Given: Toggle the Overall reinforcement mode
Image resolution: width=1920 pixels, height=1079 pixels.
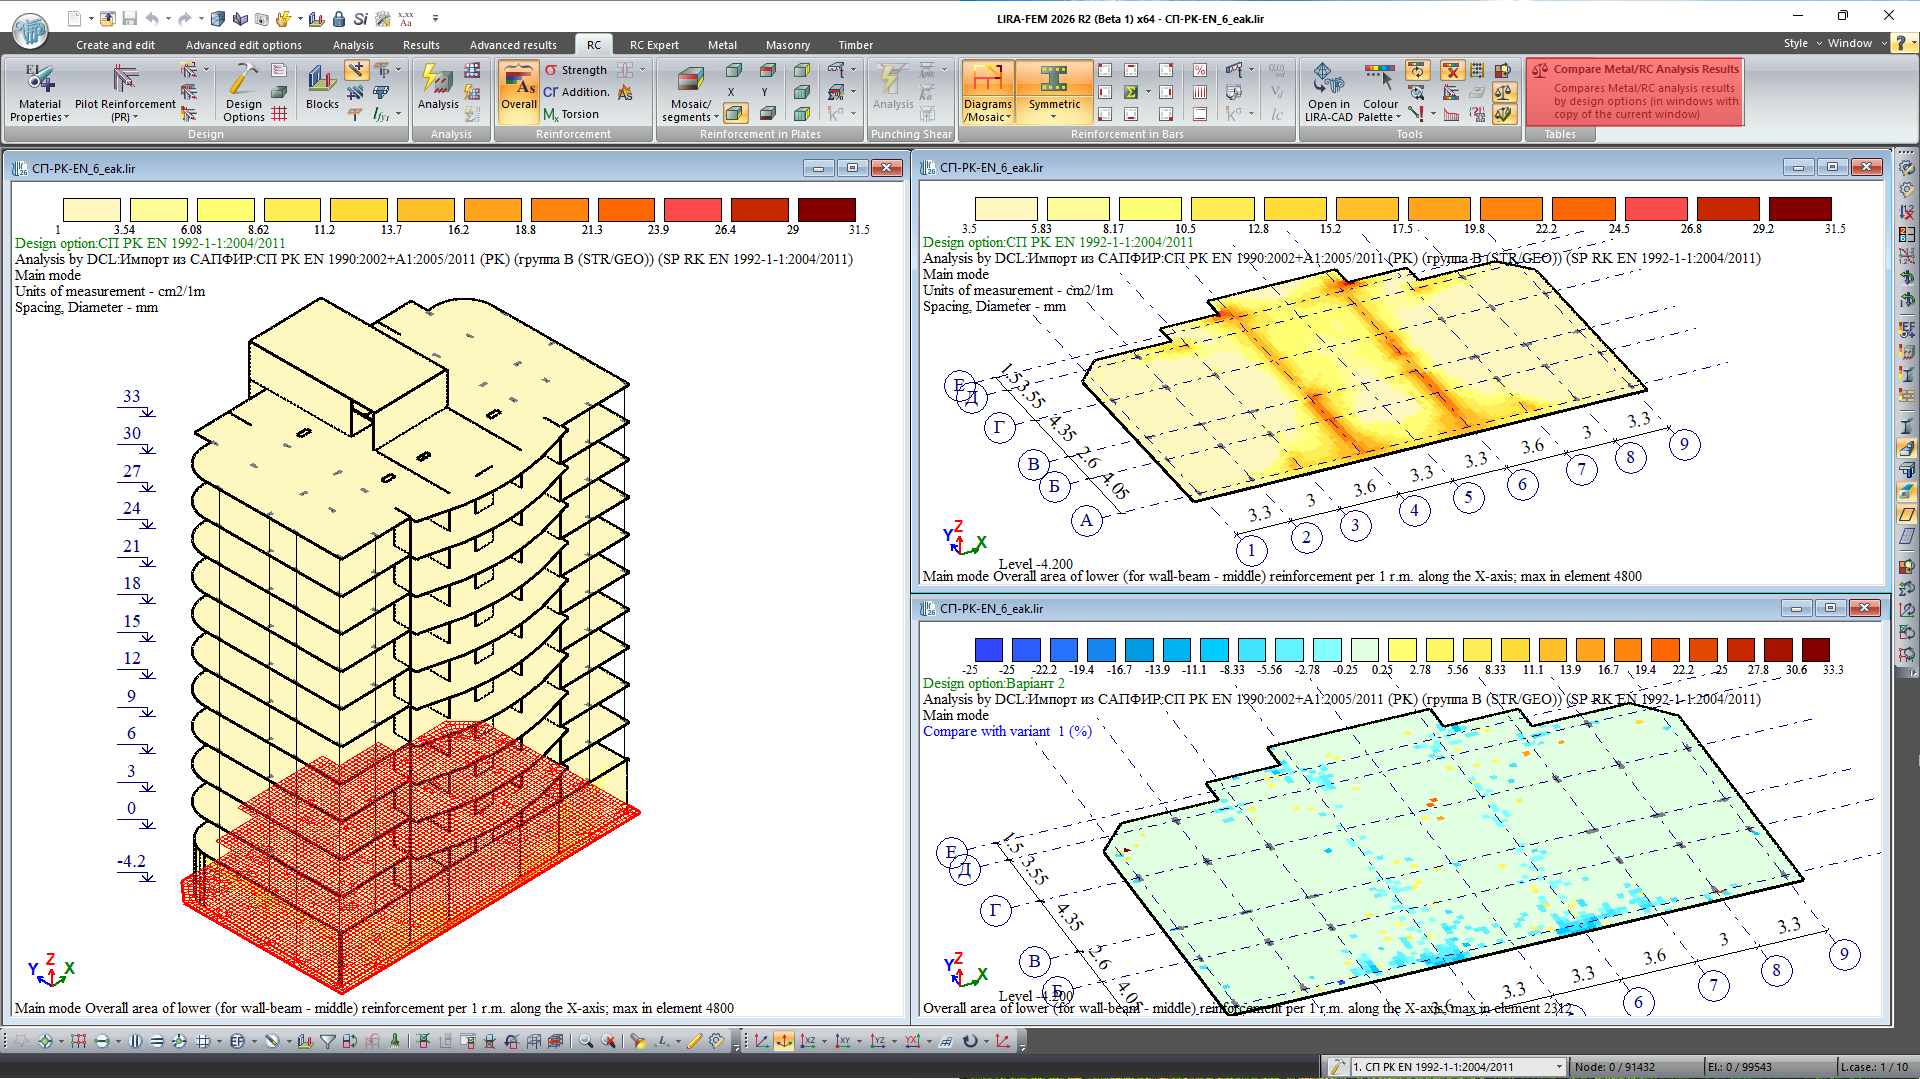Looking at the screenshot, I should (518, 92).
